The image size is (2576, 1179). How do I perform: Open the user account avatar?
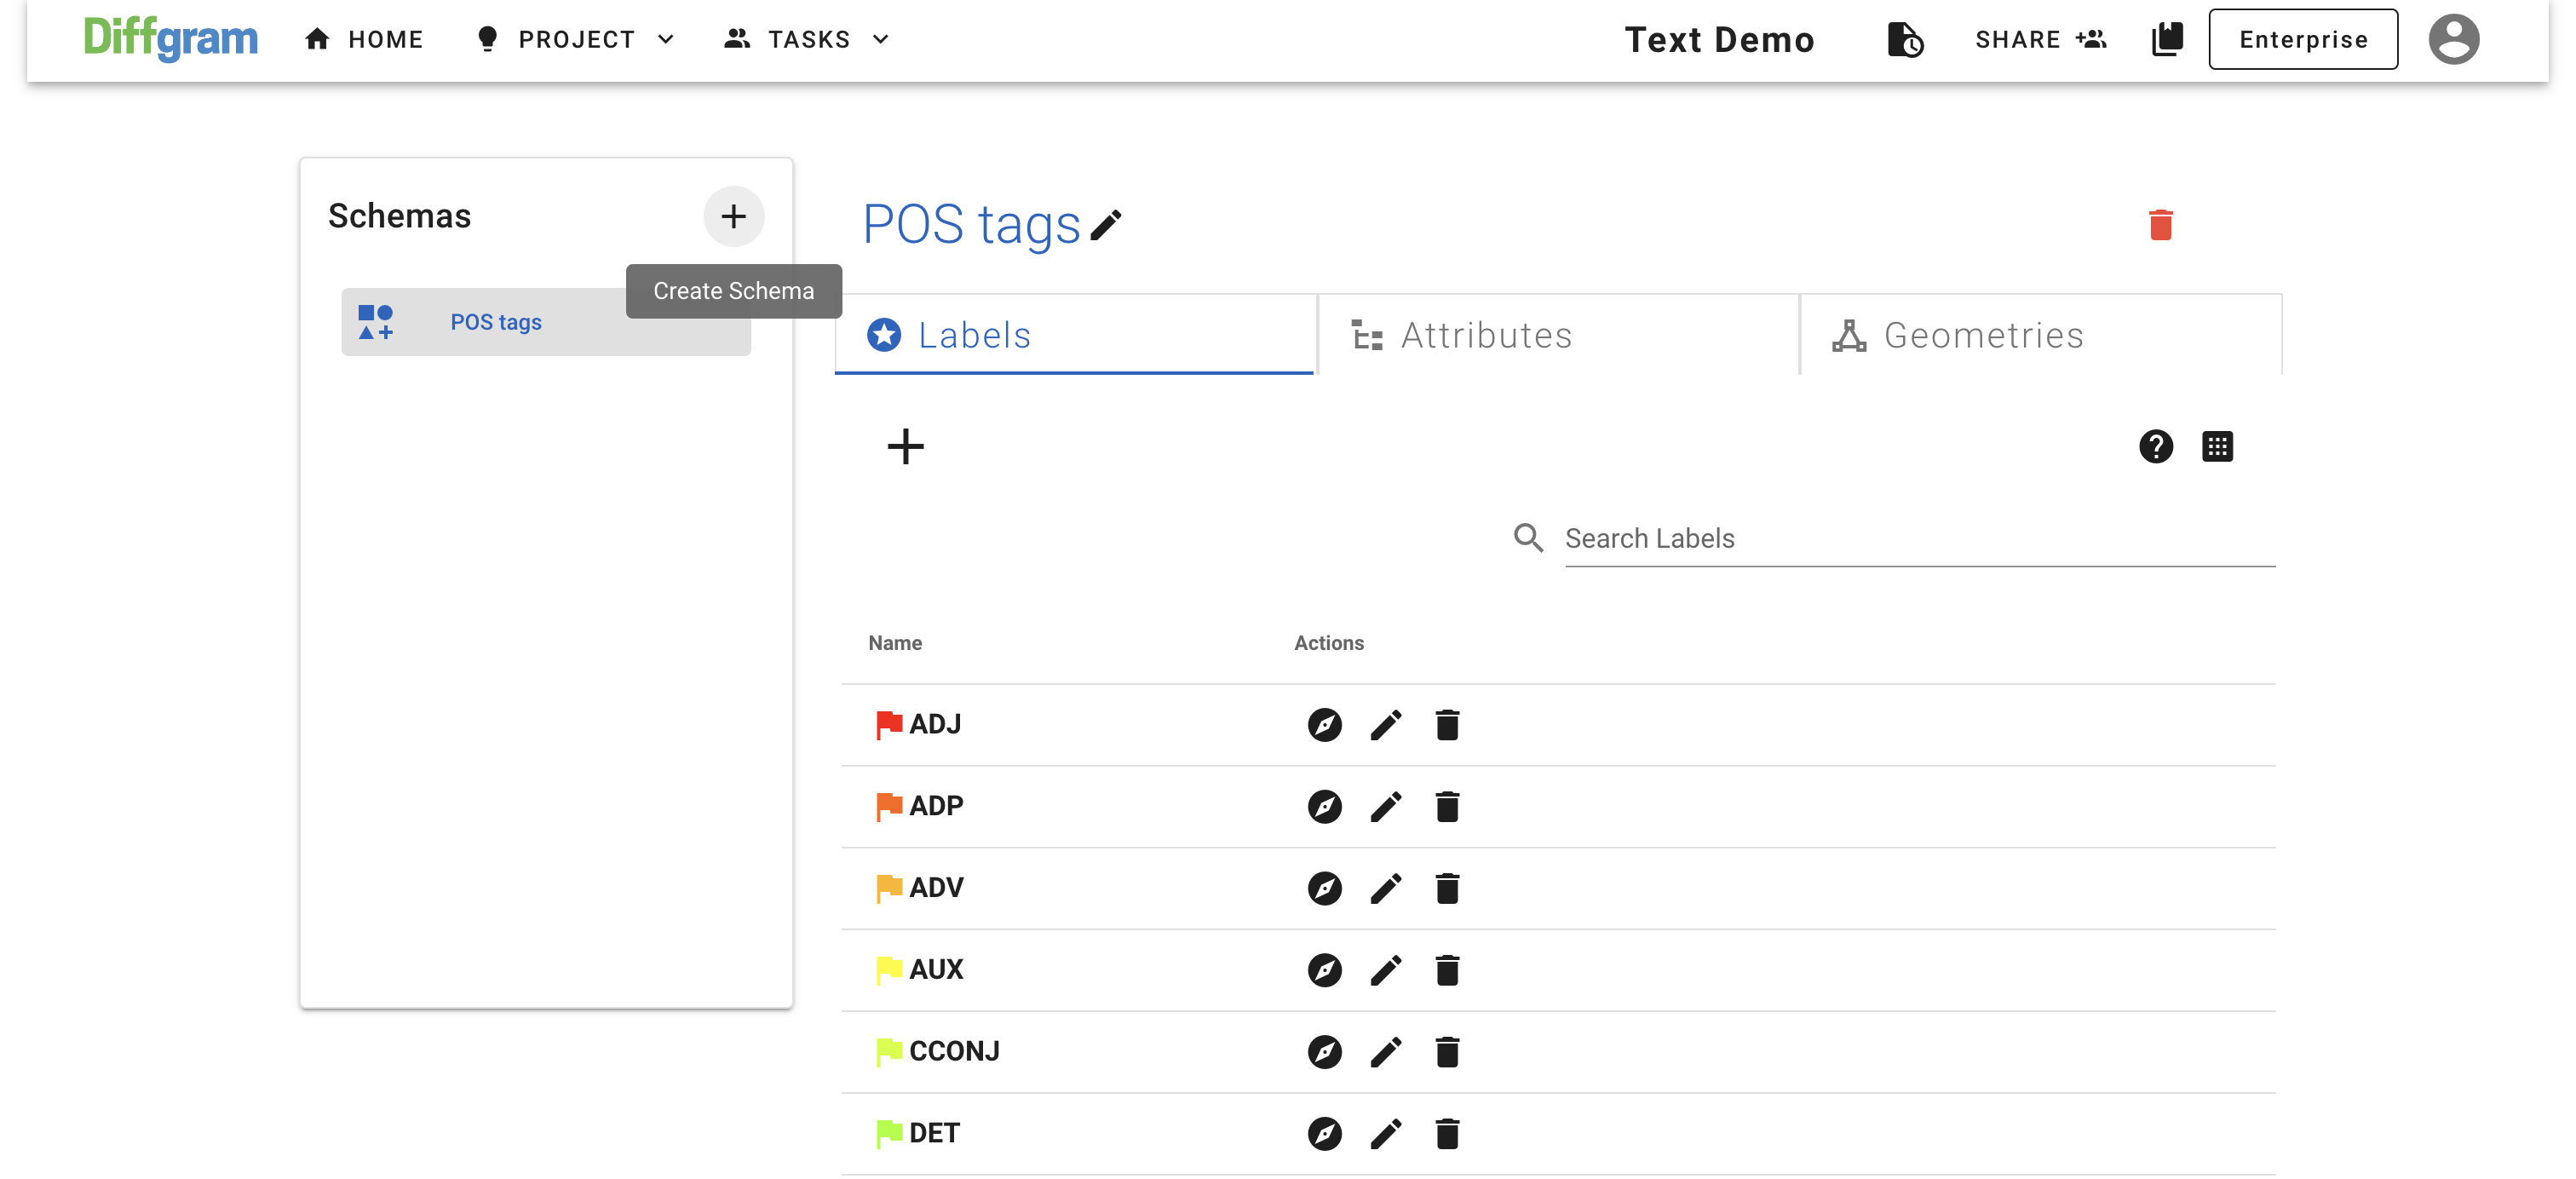point(2453,39)
